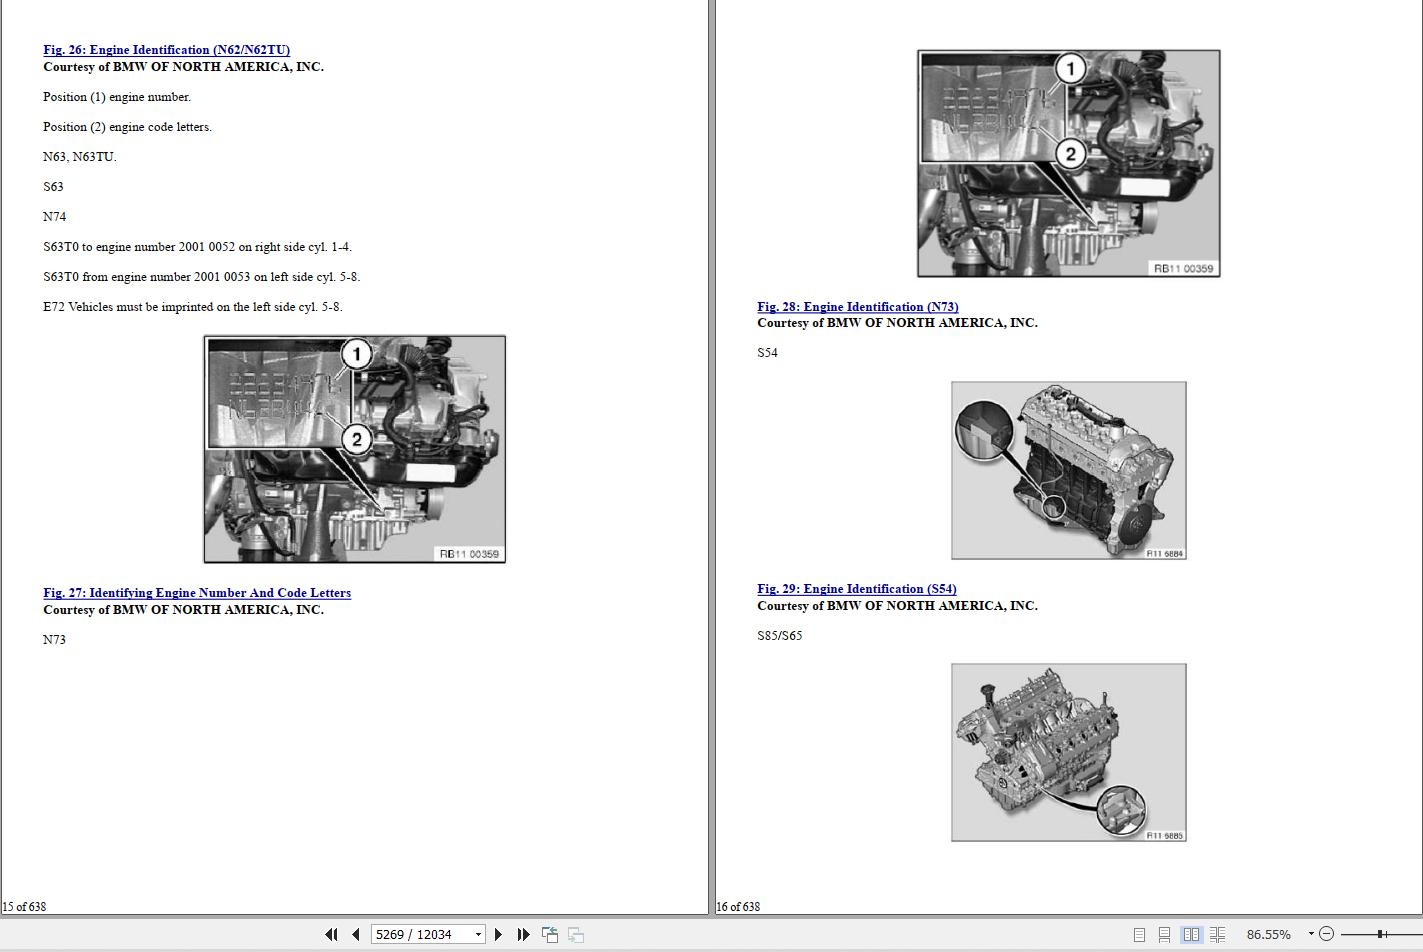Open Fig. 29 Engine Identification S54 link

(x=855, y=588)
